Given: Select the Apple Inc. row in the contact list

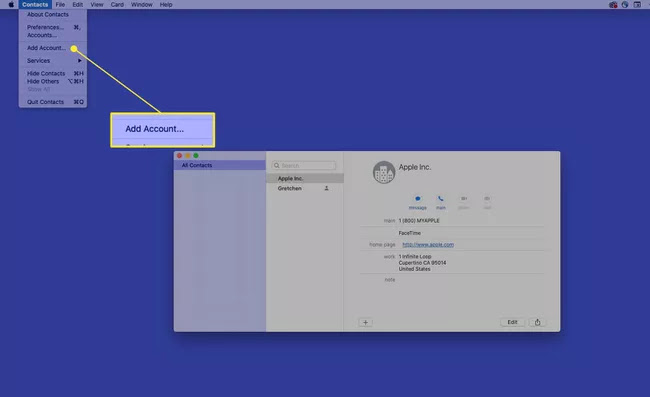Looking at the screenshot, I should click(x=305, y=178).
